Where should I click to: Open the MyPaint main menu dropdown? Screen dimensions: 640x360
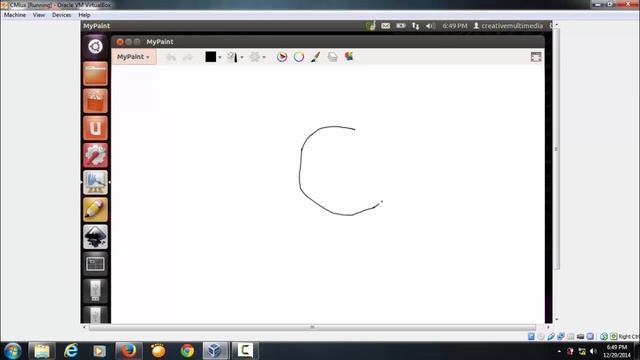coord(133,57)
